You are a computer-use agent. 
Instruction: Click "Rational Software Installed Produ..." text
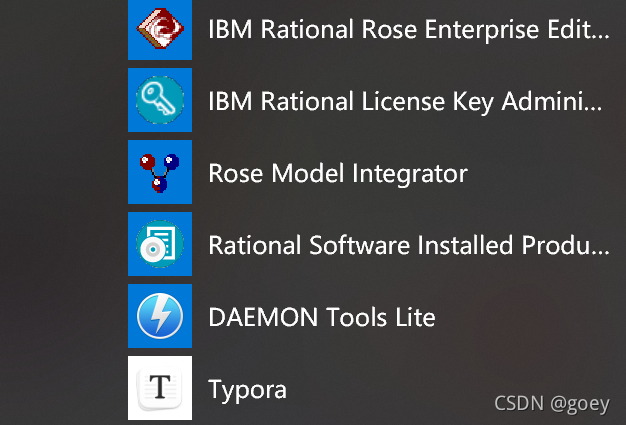409,245
